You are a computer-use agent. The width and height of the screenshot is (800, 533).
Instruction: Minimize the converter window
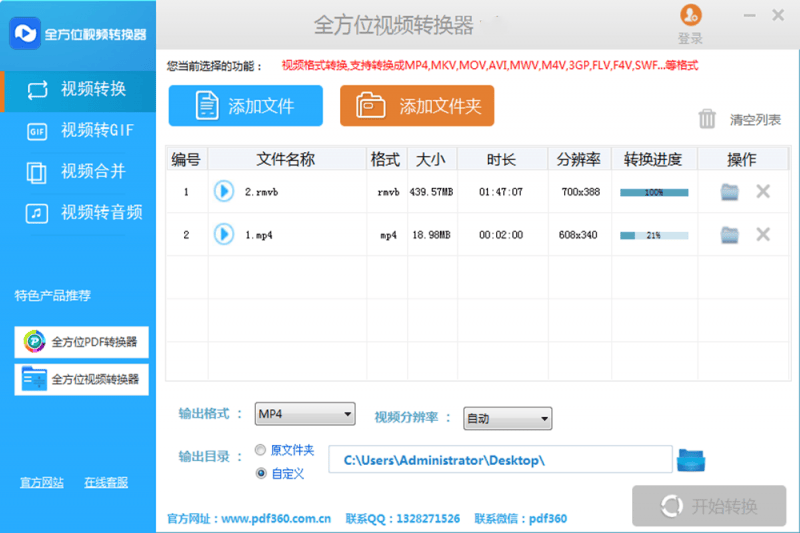point(749,16)
